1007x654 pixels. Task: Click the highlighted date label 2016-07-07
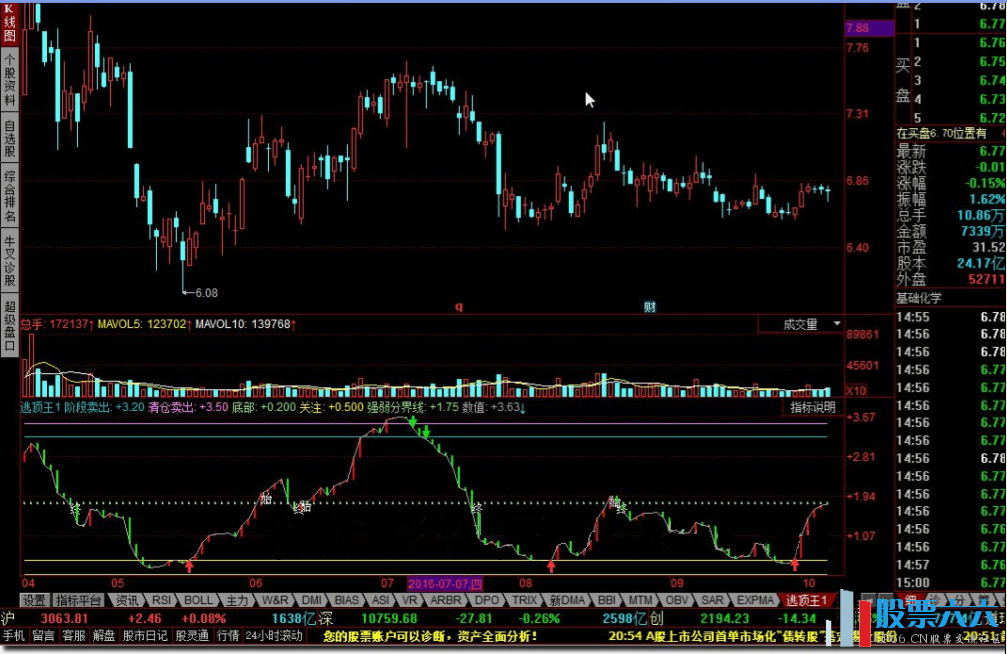[x=445, y=582]
